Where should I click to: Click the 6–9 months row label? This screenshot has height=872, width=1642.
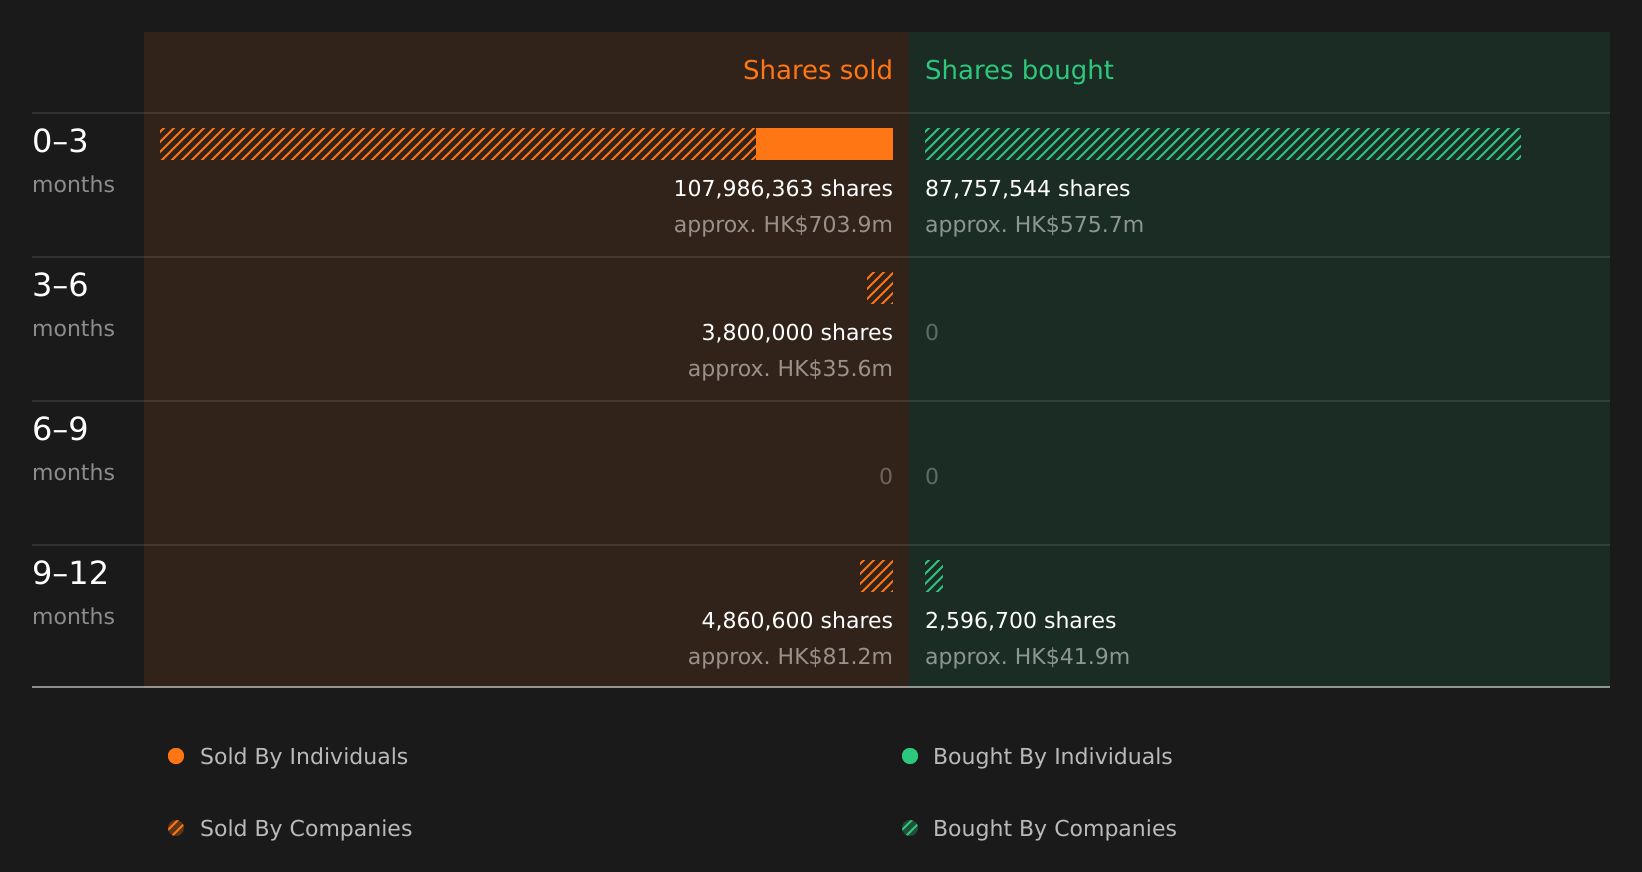tap(73, 448)
